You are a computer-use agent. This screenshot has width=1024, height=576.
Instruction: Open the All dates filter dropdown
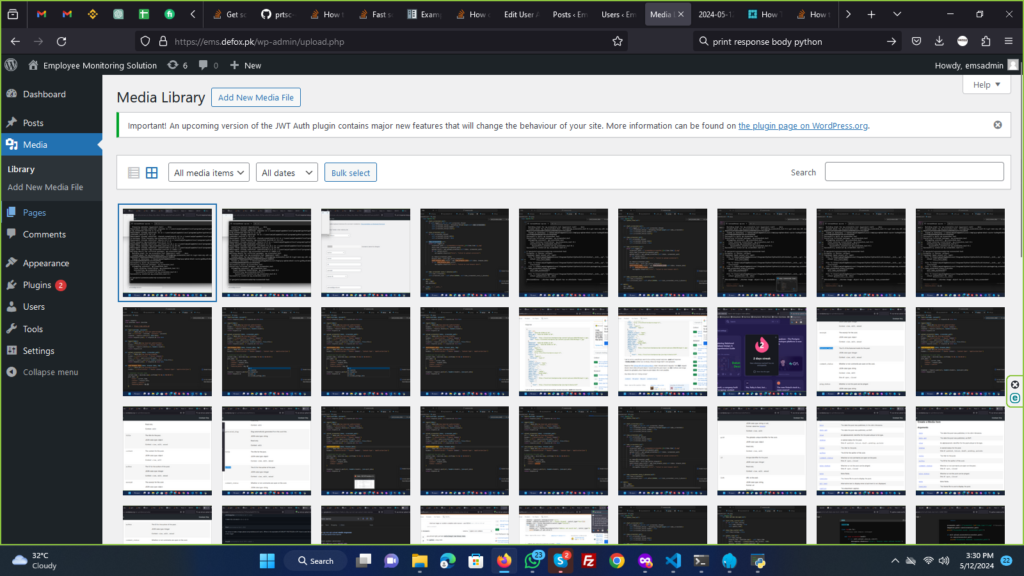coord(286,173)
